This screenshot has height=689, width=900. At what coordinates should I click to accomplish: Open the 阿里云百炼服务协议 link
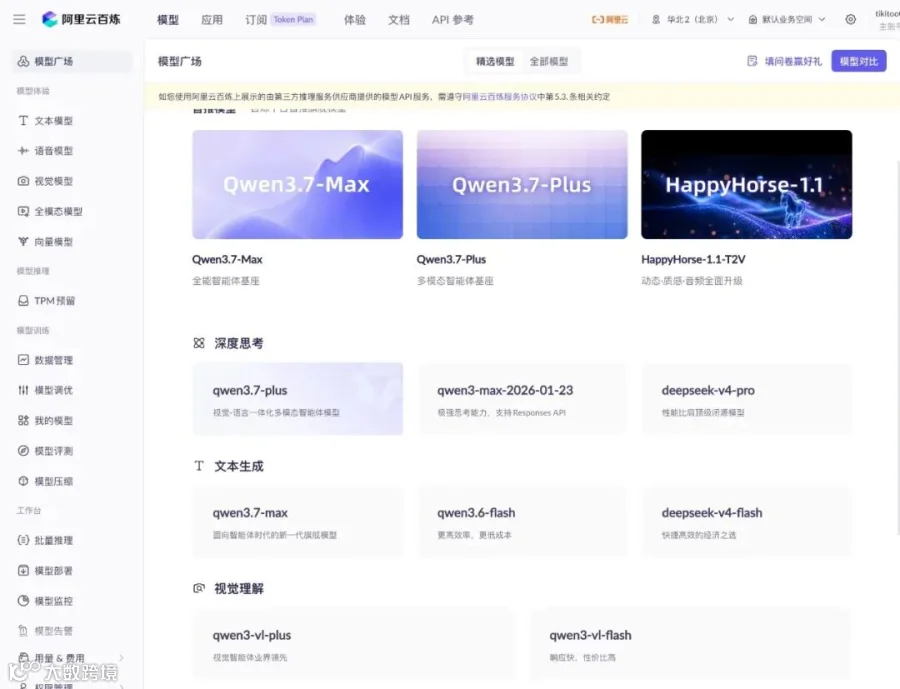click(500, 96)
